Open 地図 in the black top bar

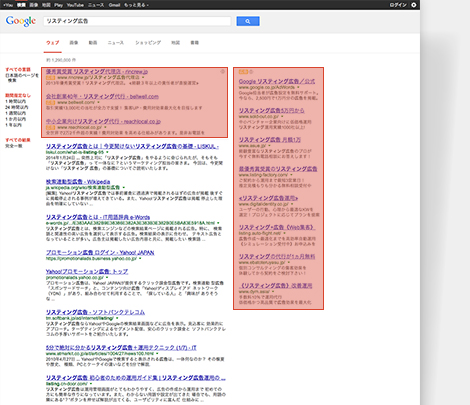tap(46, 5)
